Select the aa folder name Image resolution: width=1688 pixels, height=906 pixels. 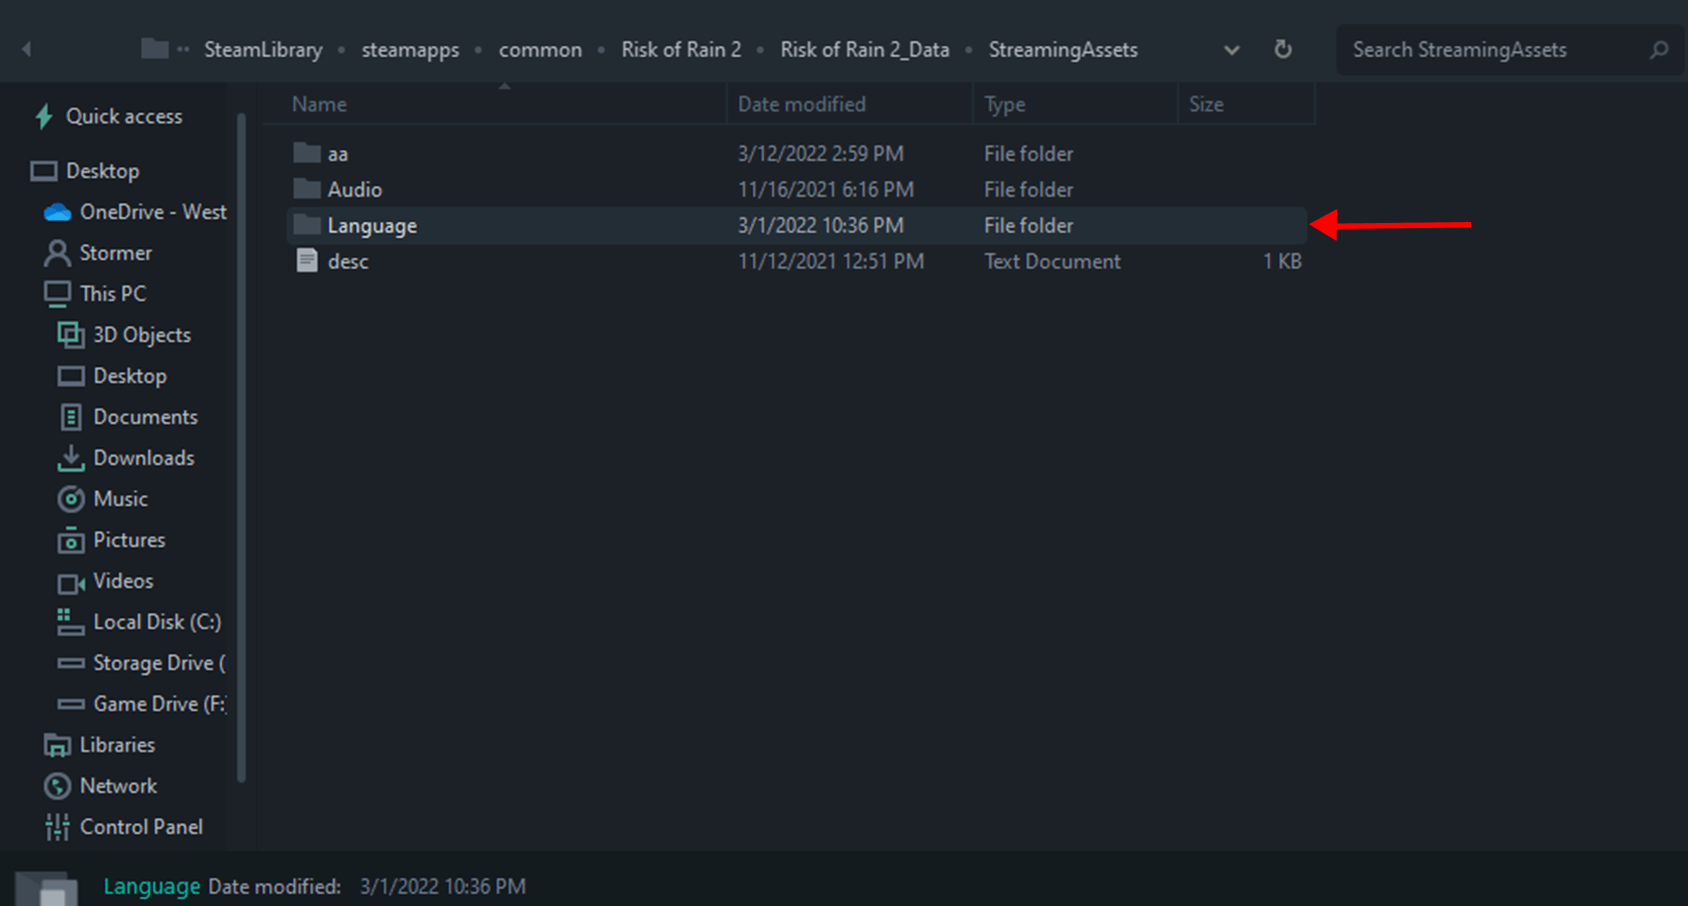point(338,154)
